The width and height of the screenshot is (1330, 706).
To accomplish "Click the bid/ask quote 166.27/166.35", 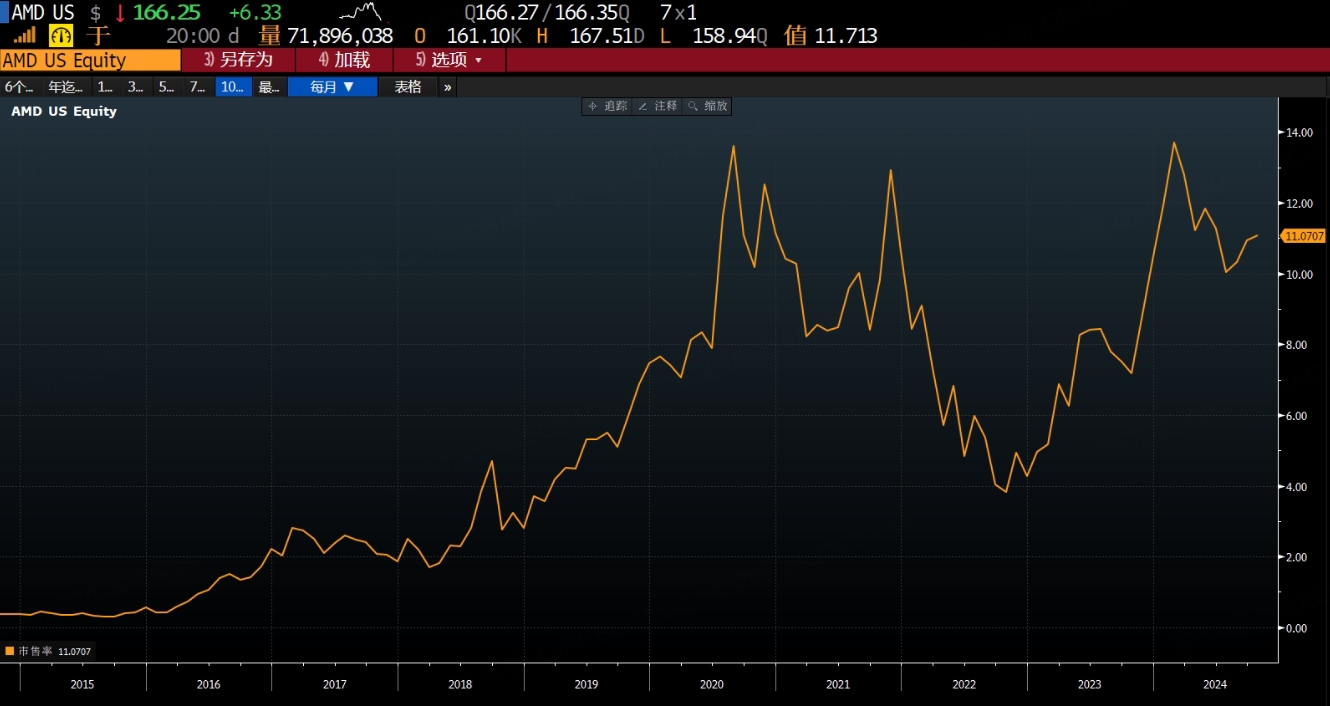I will 548,13.
